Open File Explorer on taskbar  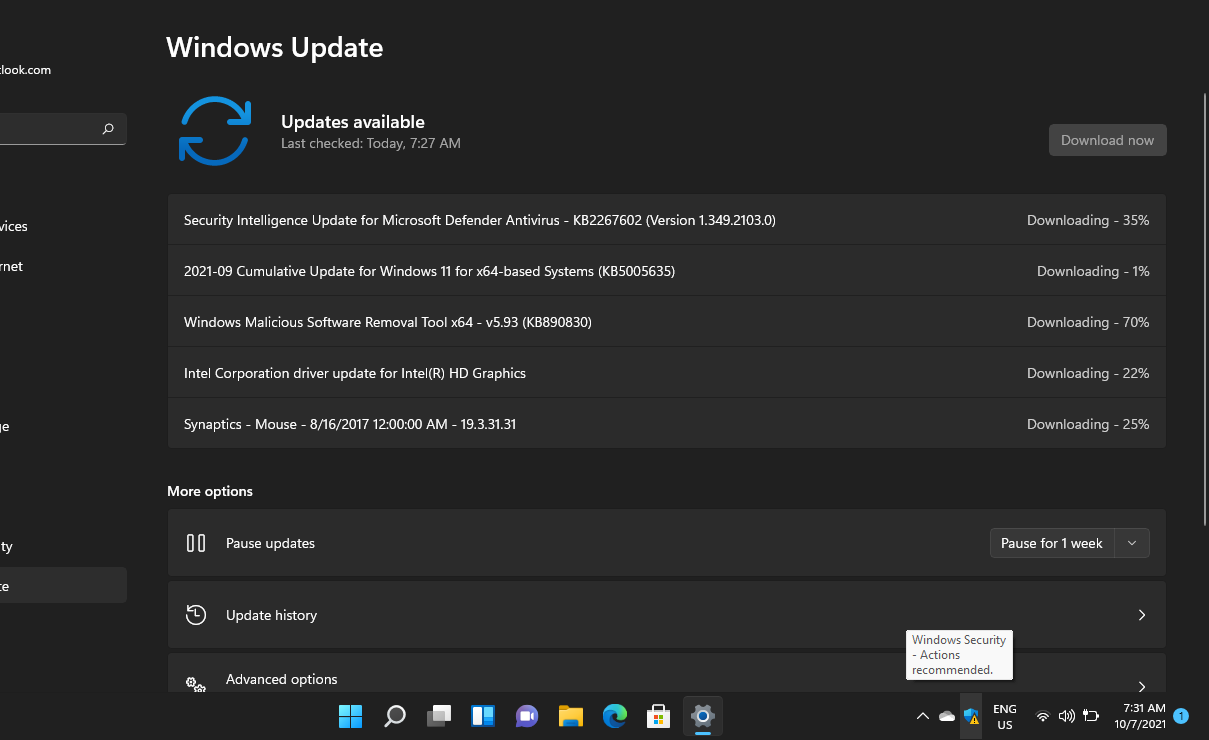tap(571, 716)
